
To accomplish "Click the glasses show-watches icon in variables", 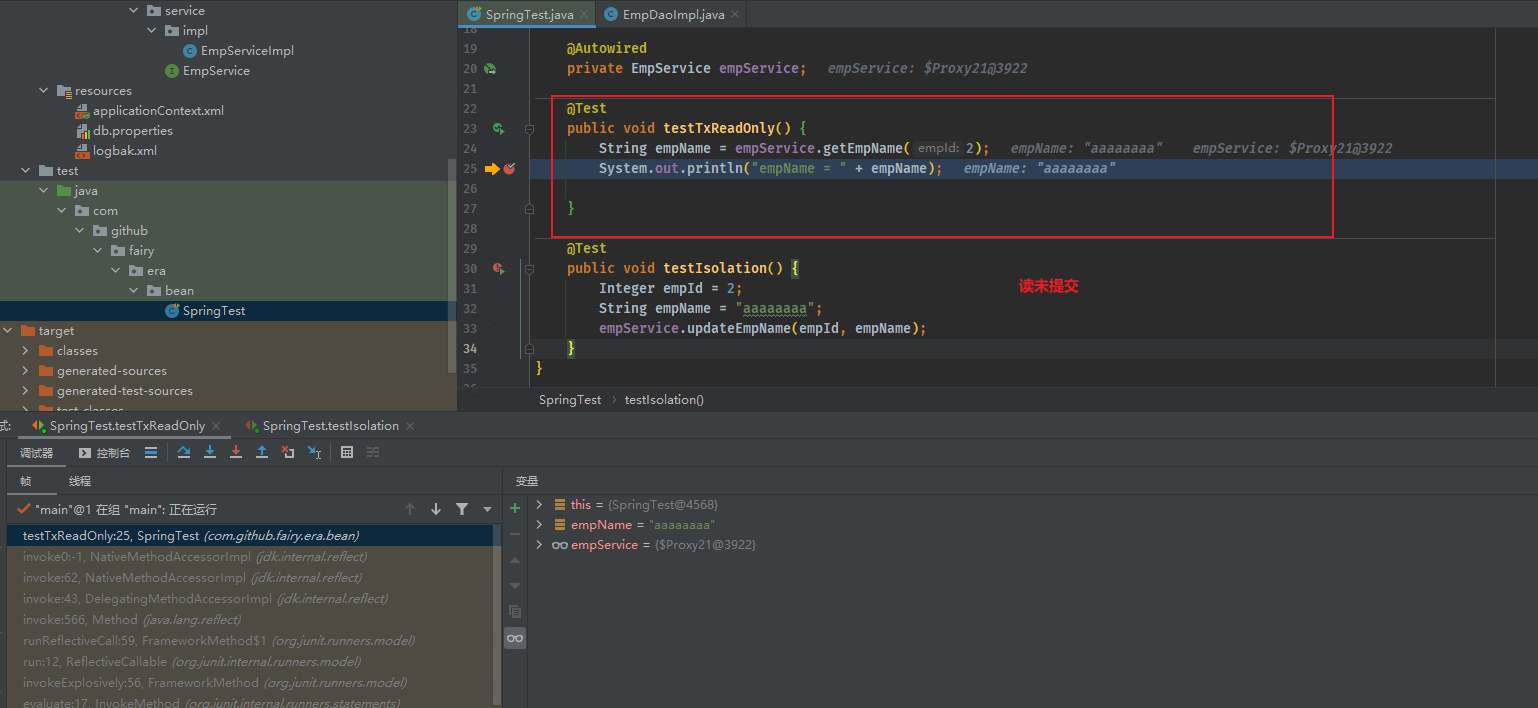I will 515,638.
